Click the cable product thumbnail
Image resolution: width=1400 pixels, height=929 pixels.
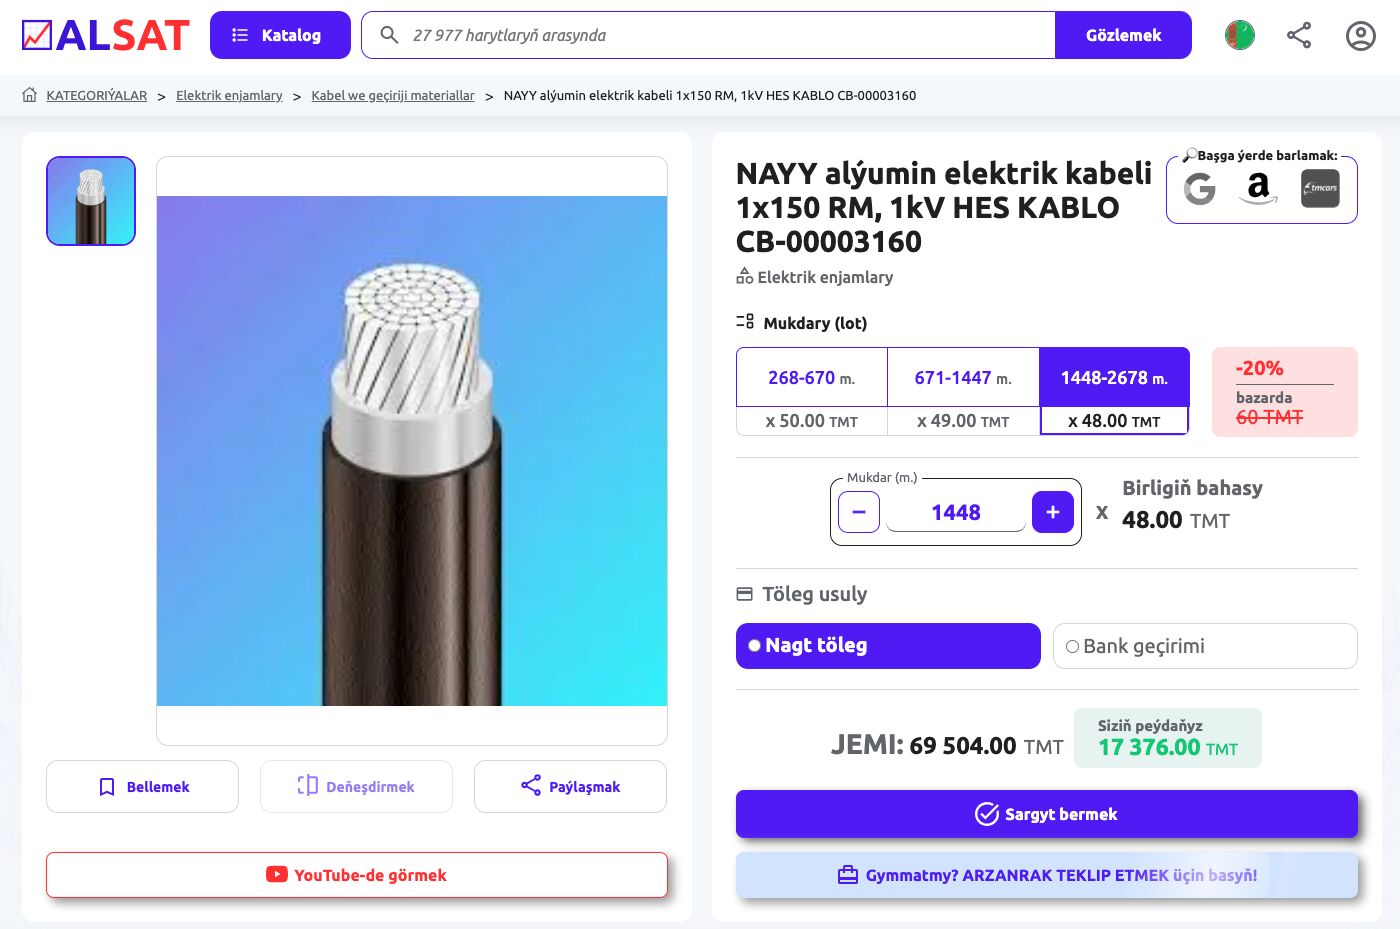91,201
